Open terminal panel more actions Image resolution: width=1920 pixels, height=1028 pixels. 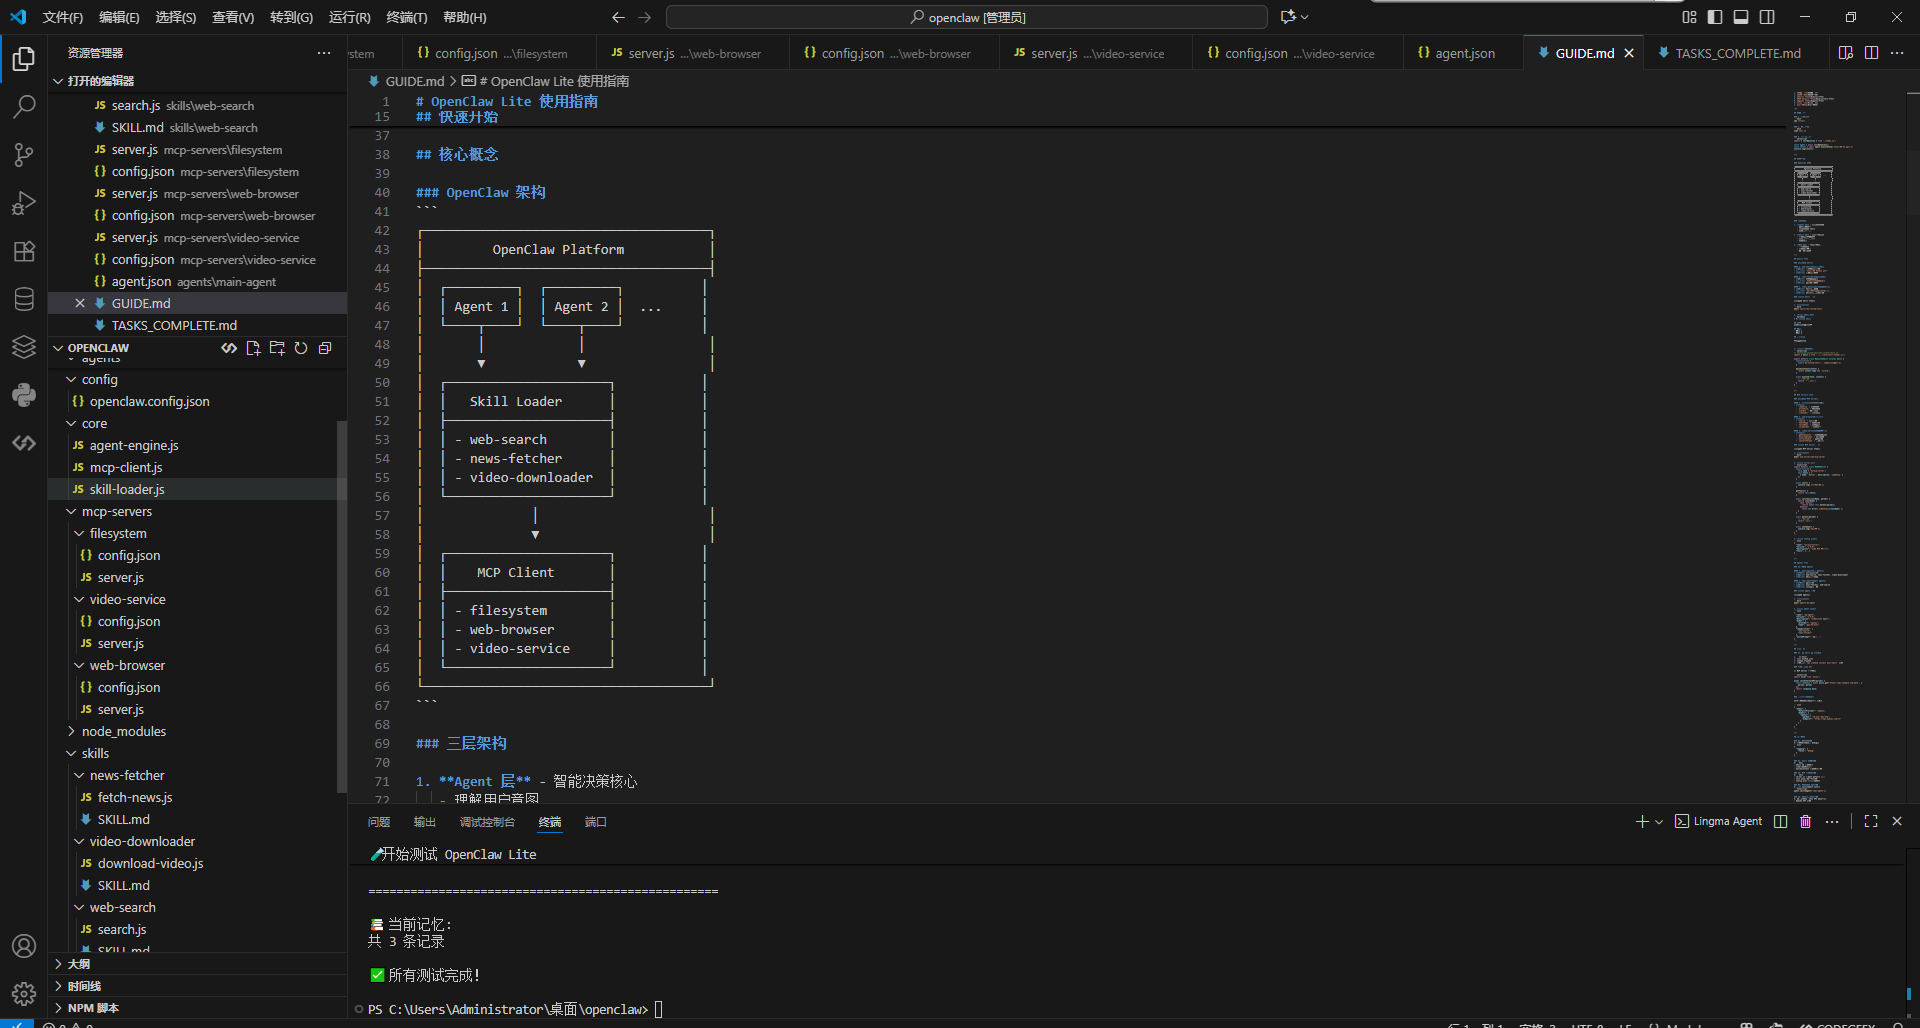point(1832,821)
